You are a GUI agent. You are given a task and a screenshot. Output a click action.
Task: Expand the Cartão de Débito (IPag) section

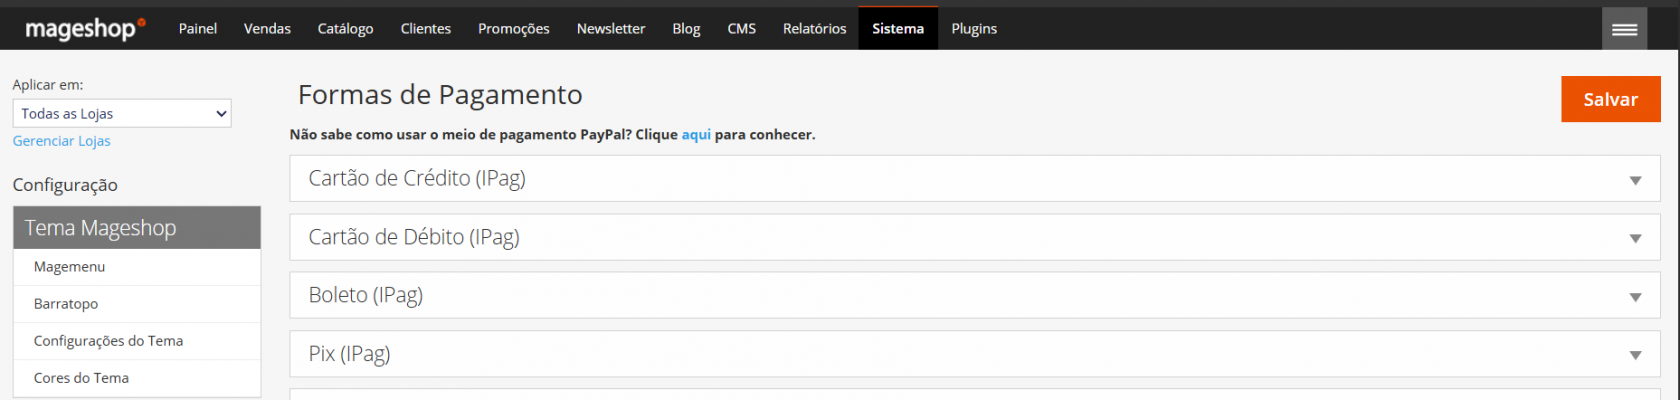tap(974, 238)
